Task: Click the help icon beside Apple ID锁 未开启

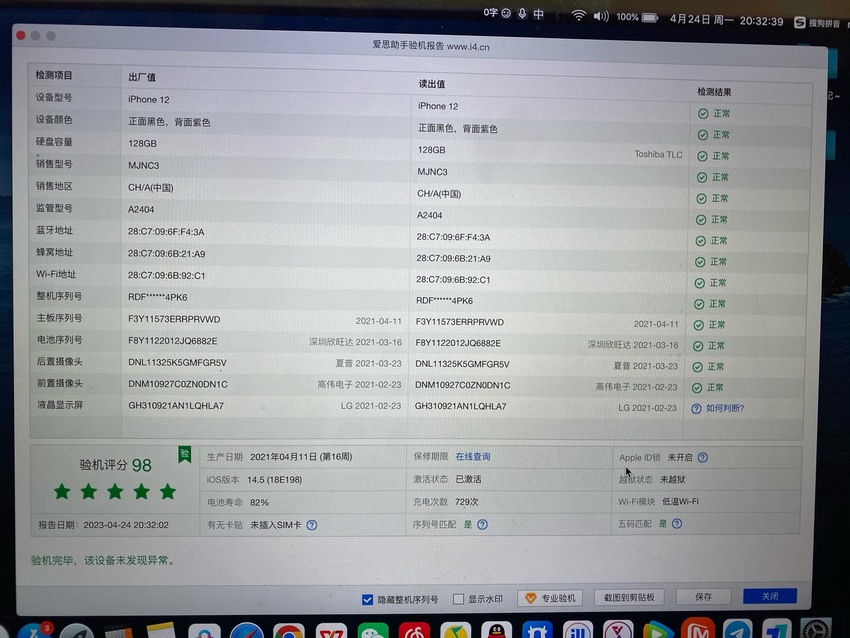Action: [x=703, y=457]
